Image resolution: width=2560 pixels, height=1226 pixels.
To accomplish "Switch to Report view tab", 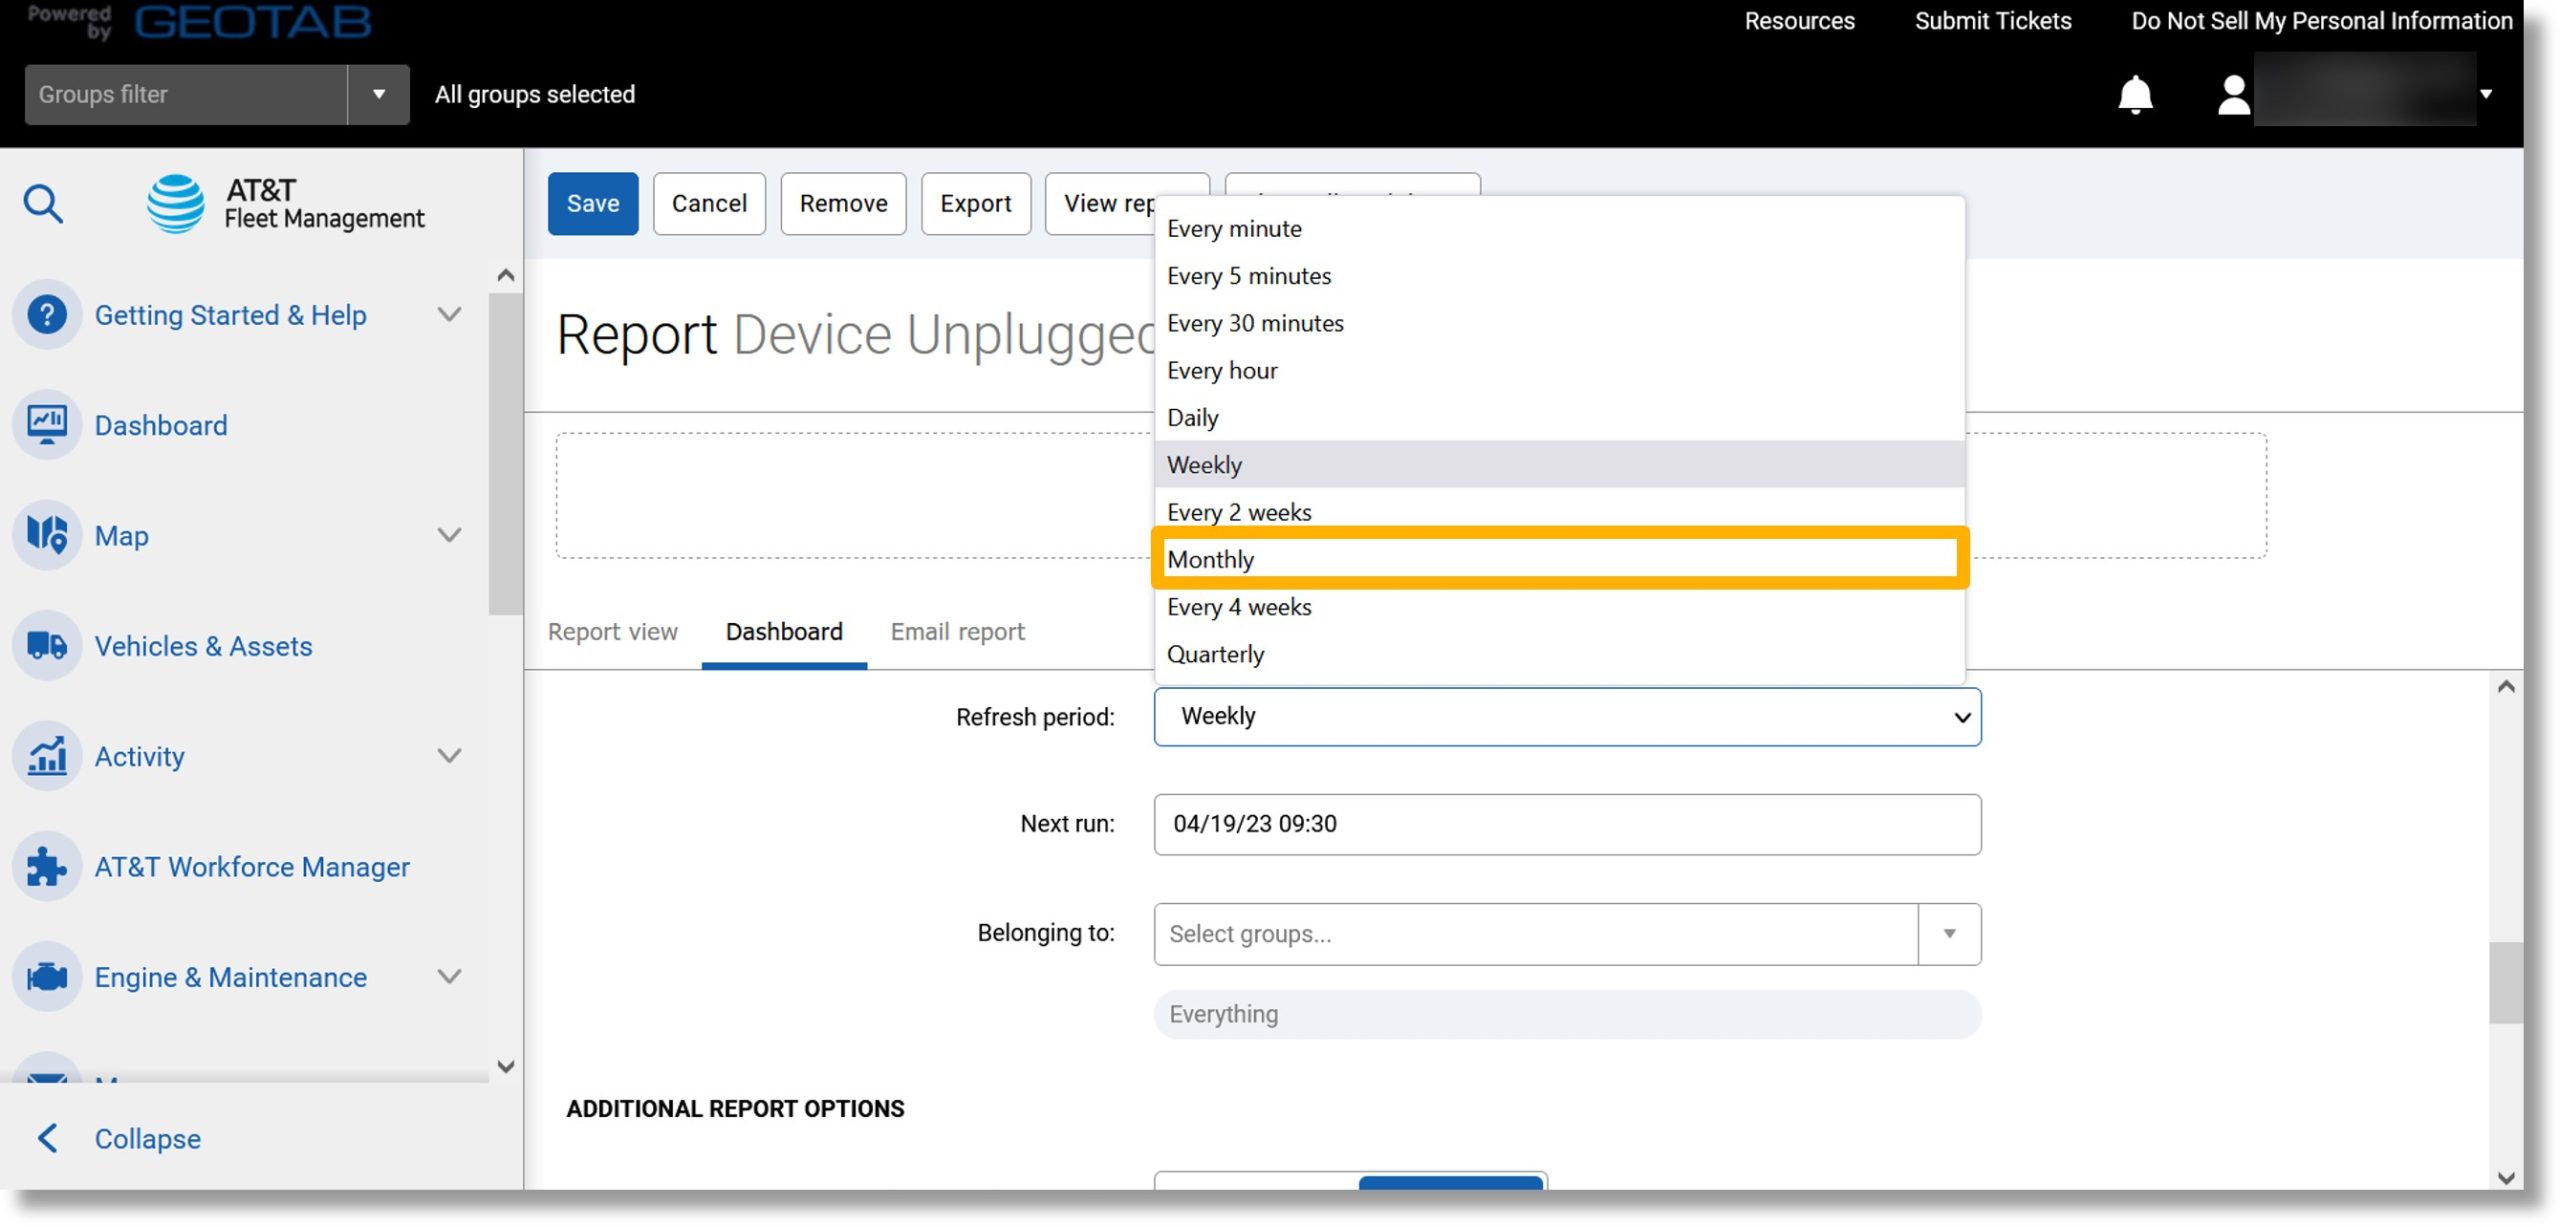I will [612, 632].
